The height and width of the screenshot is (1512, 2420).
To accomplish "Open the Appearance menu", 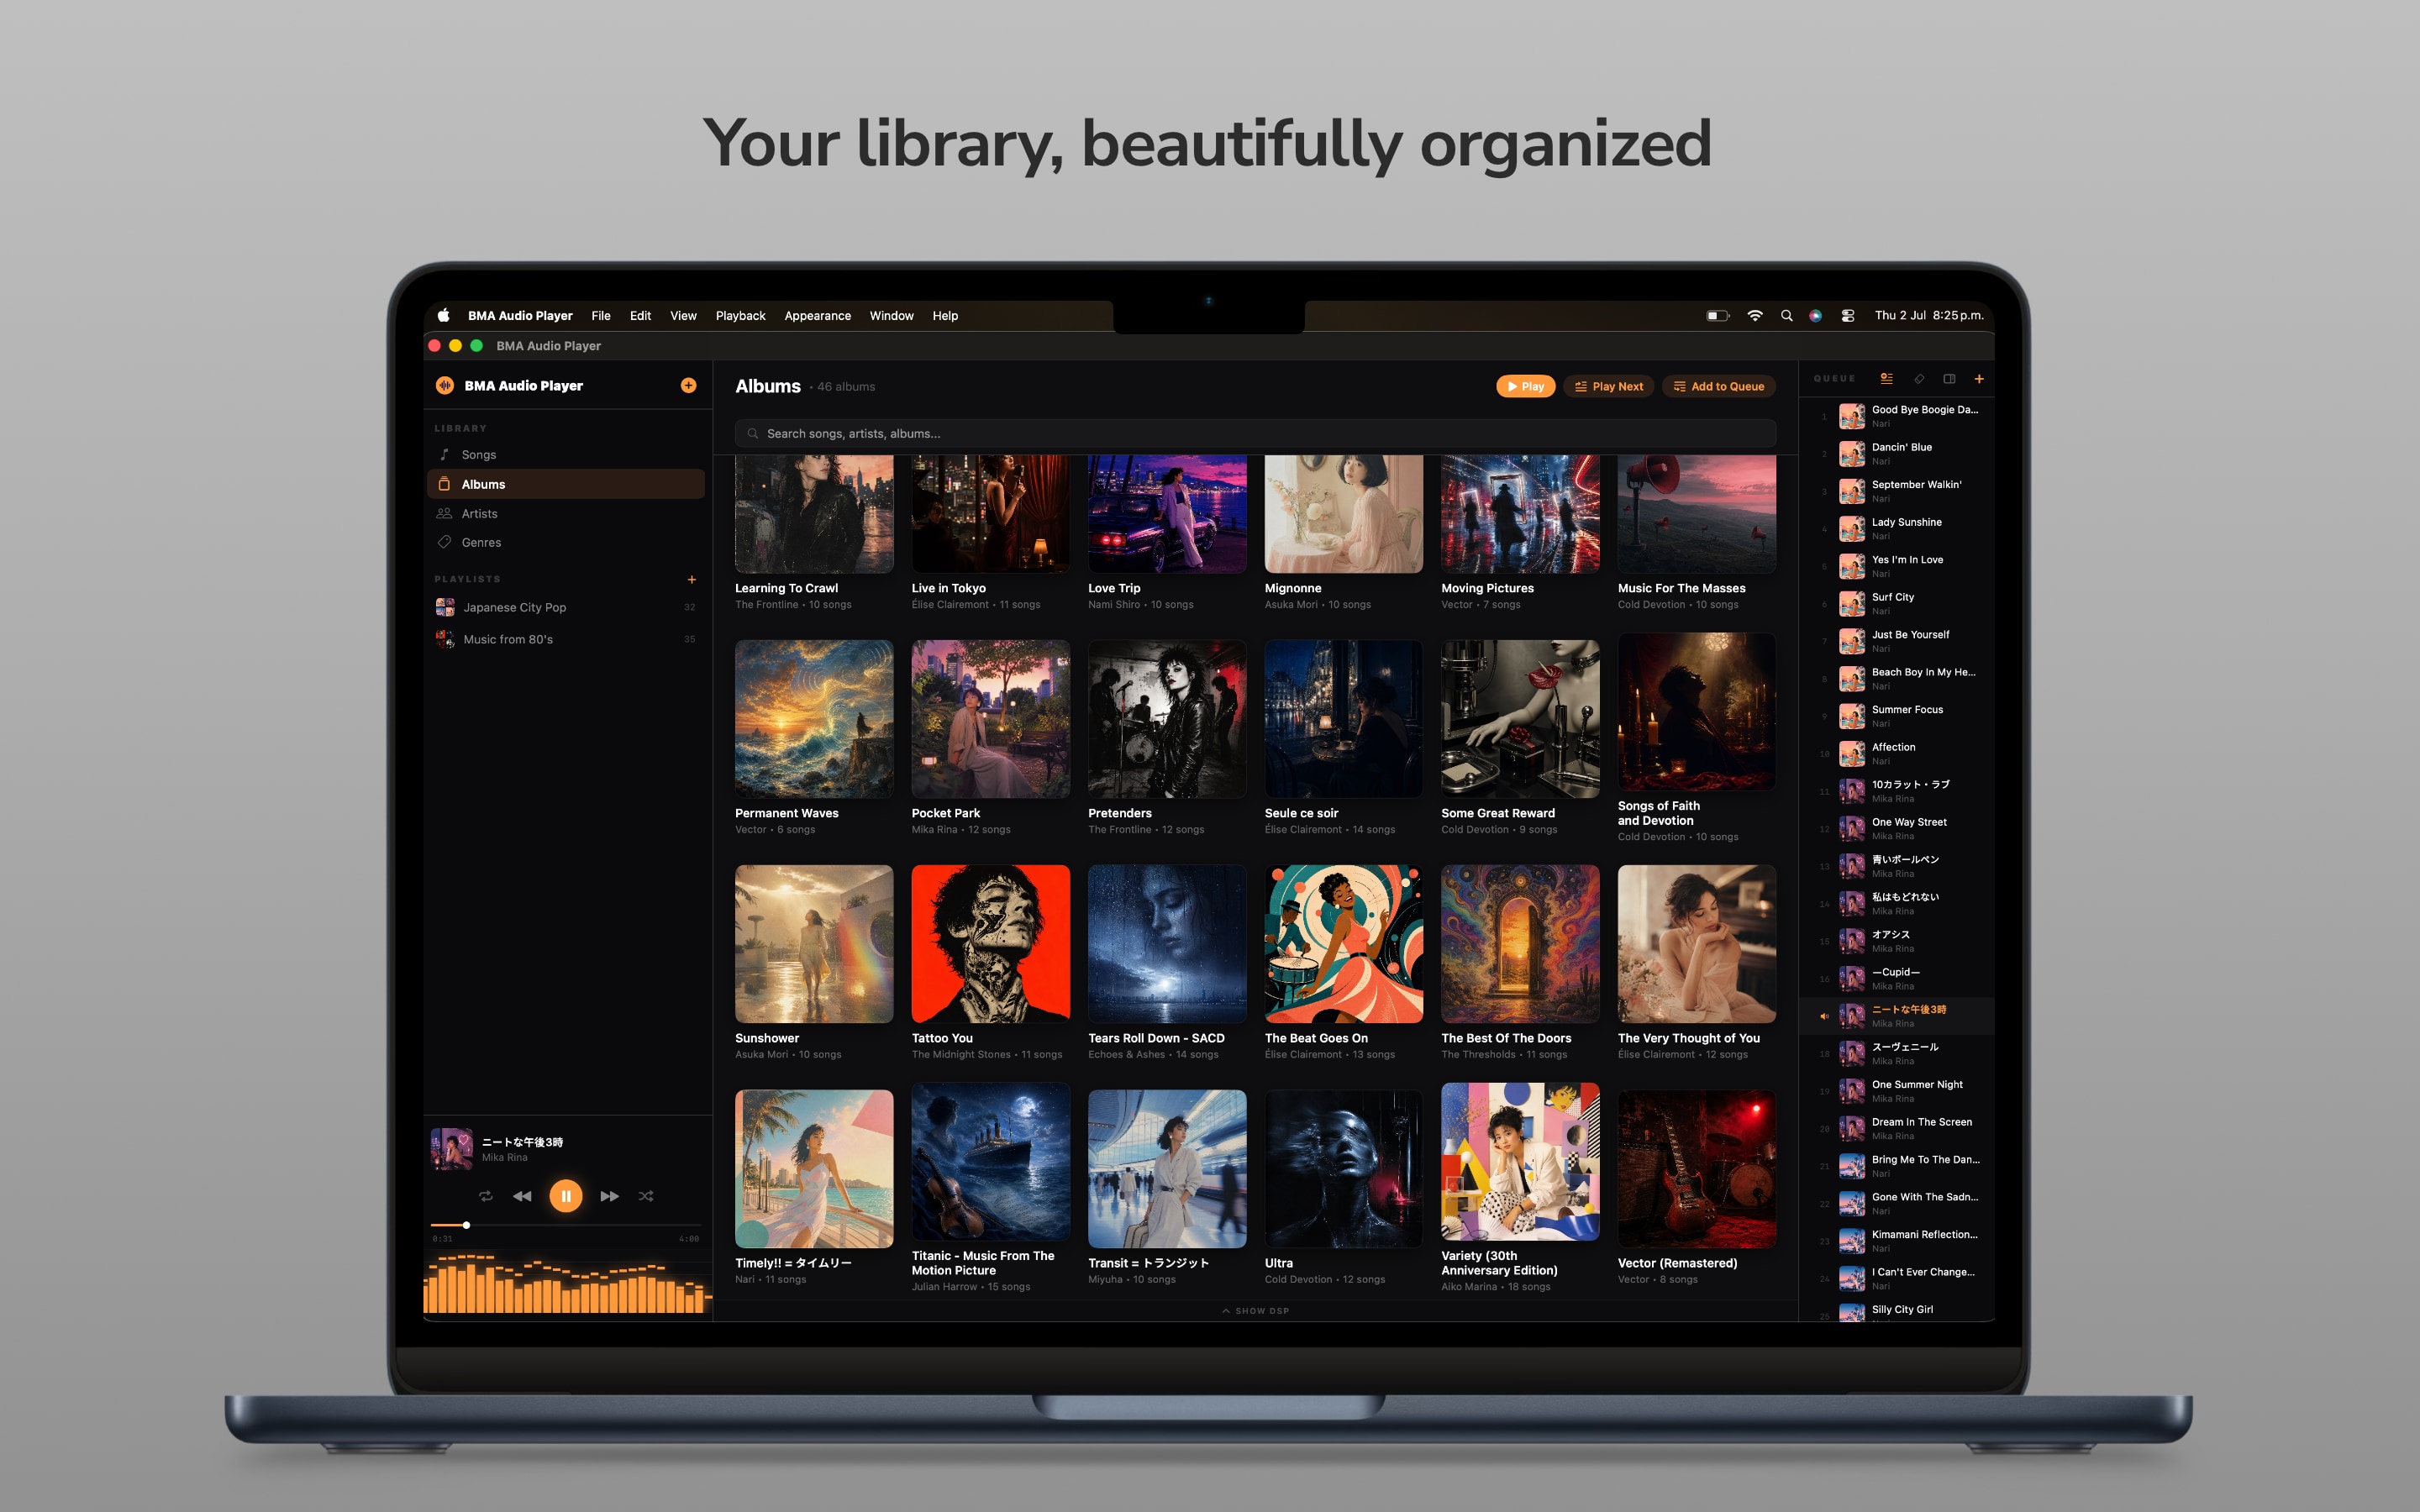I will pos(817,315).
